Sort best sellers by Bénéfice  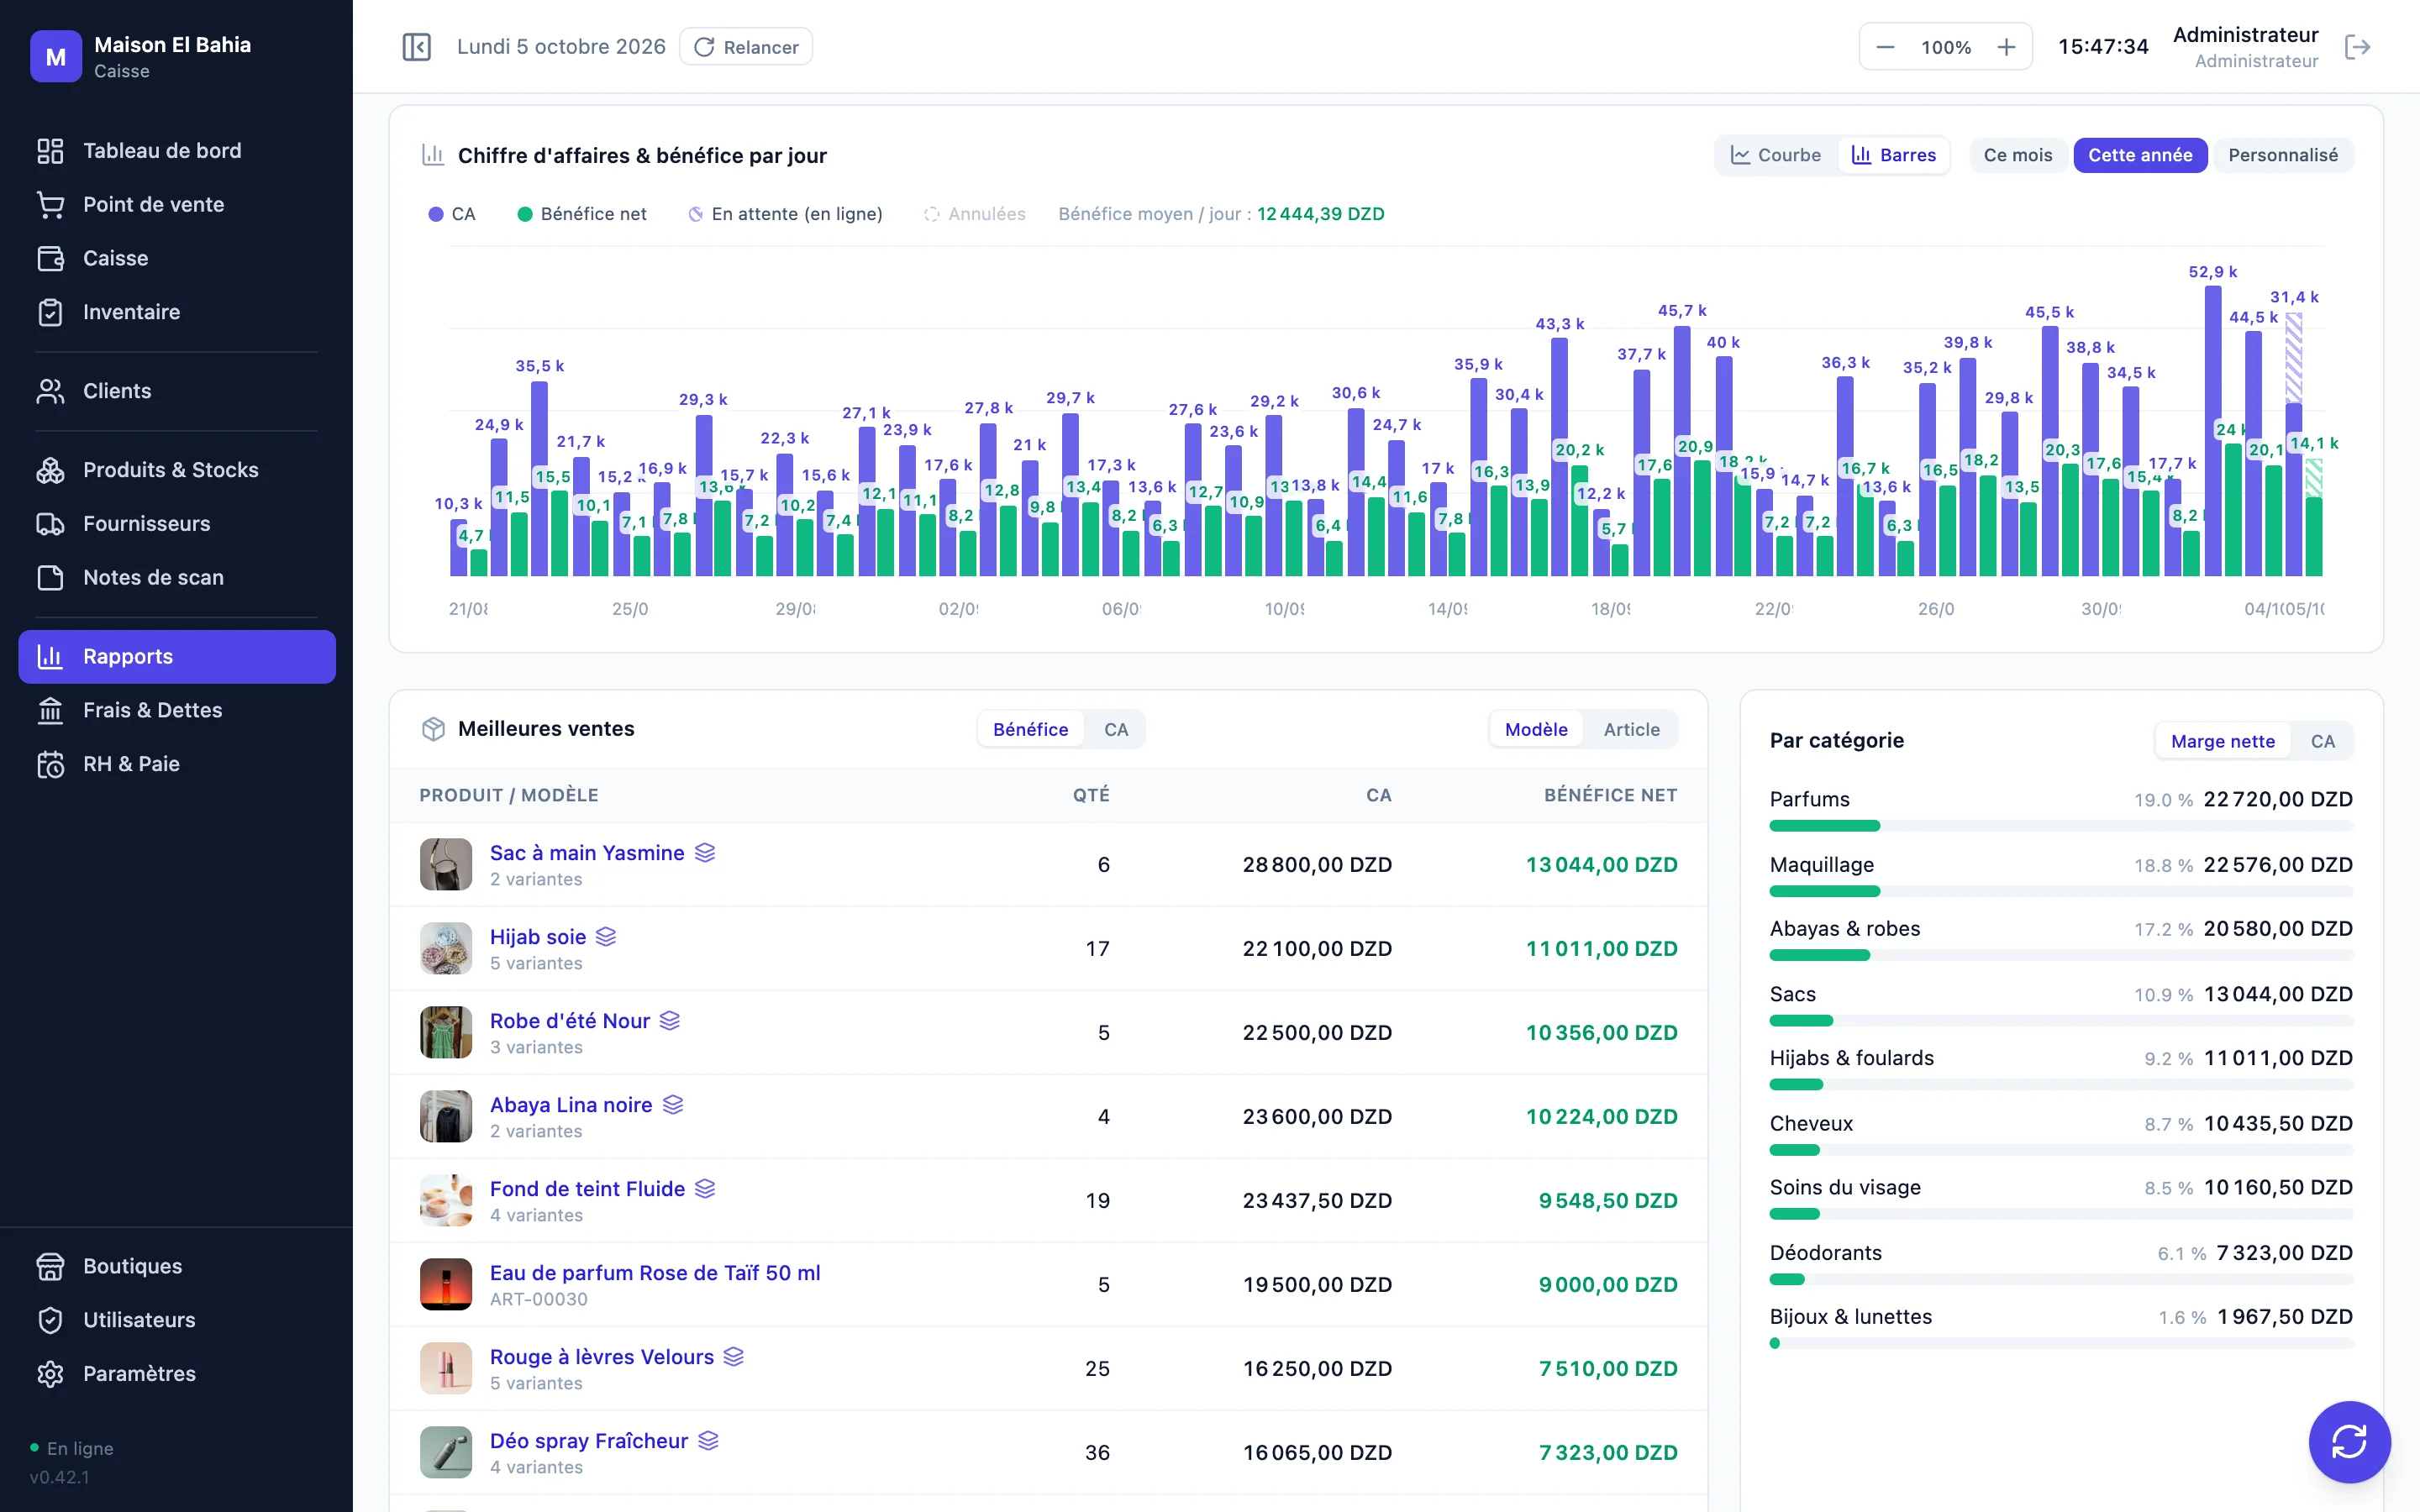click(1030, 730)
